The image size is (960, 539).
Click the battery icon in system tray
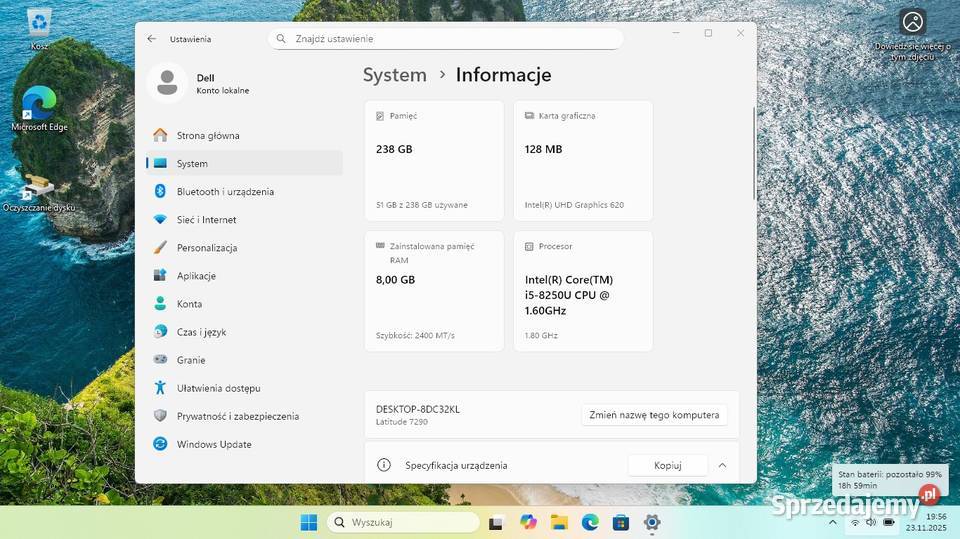(x=888, y=522)
